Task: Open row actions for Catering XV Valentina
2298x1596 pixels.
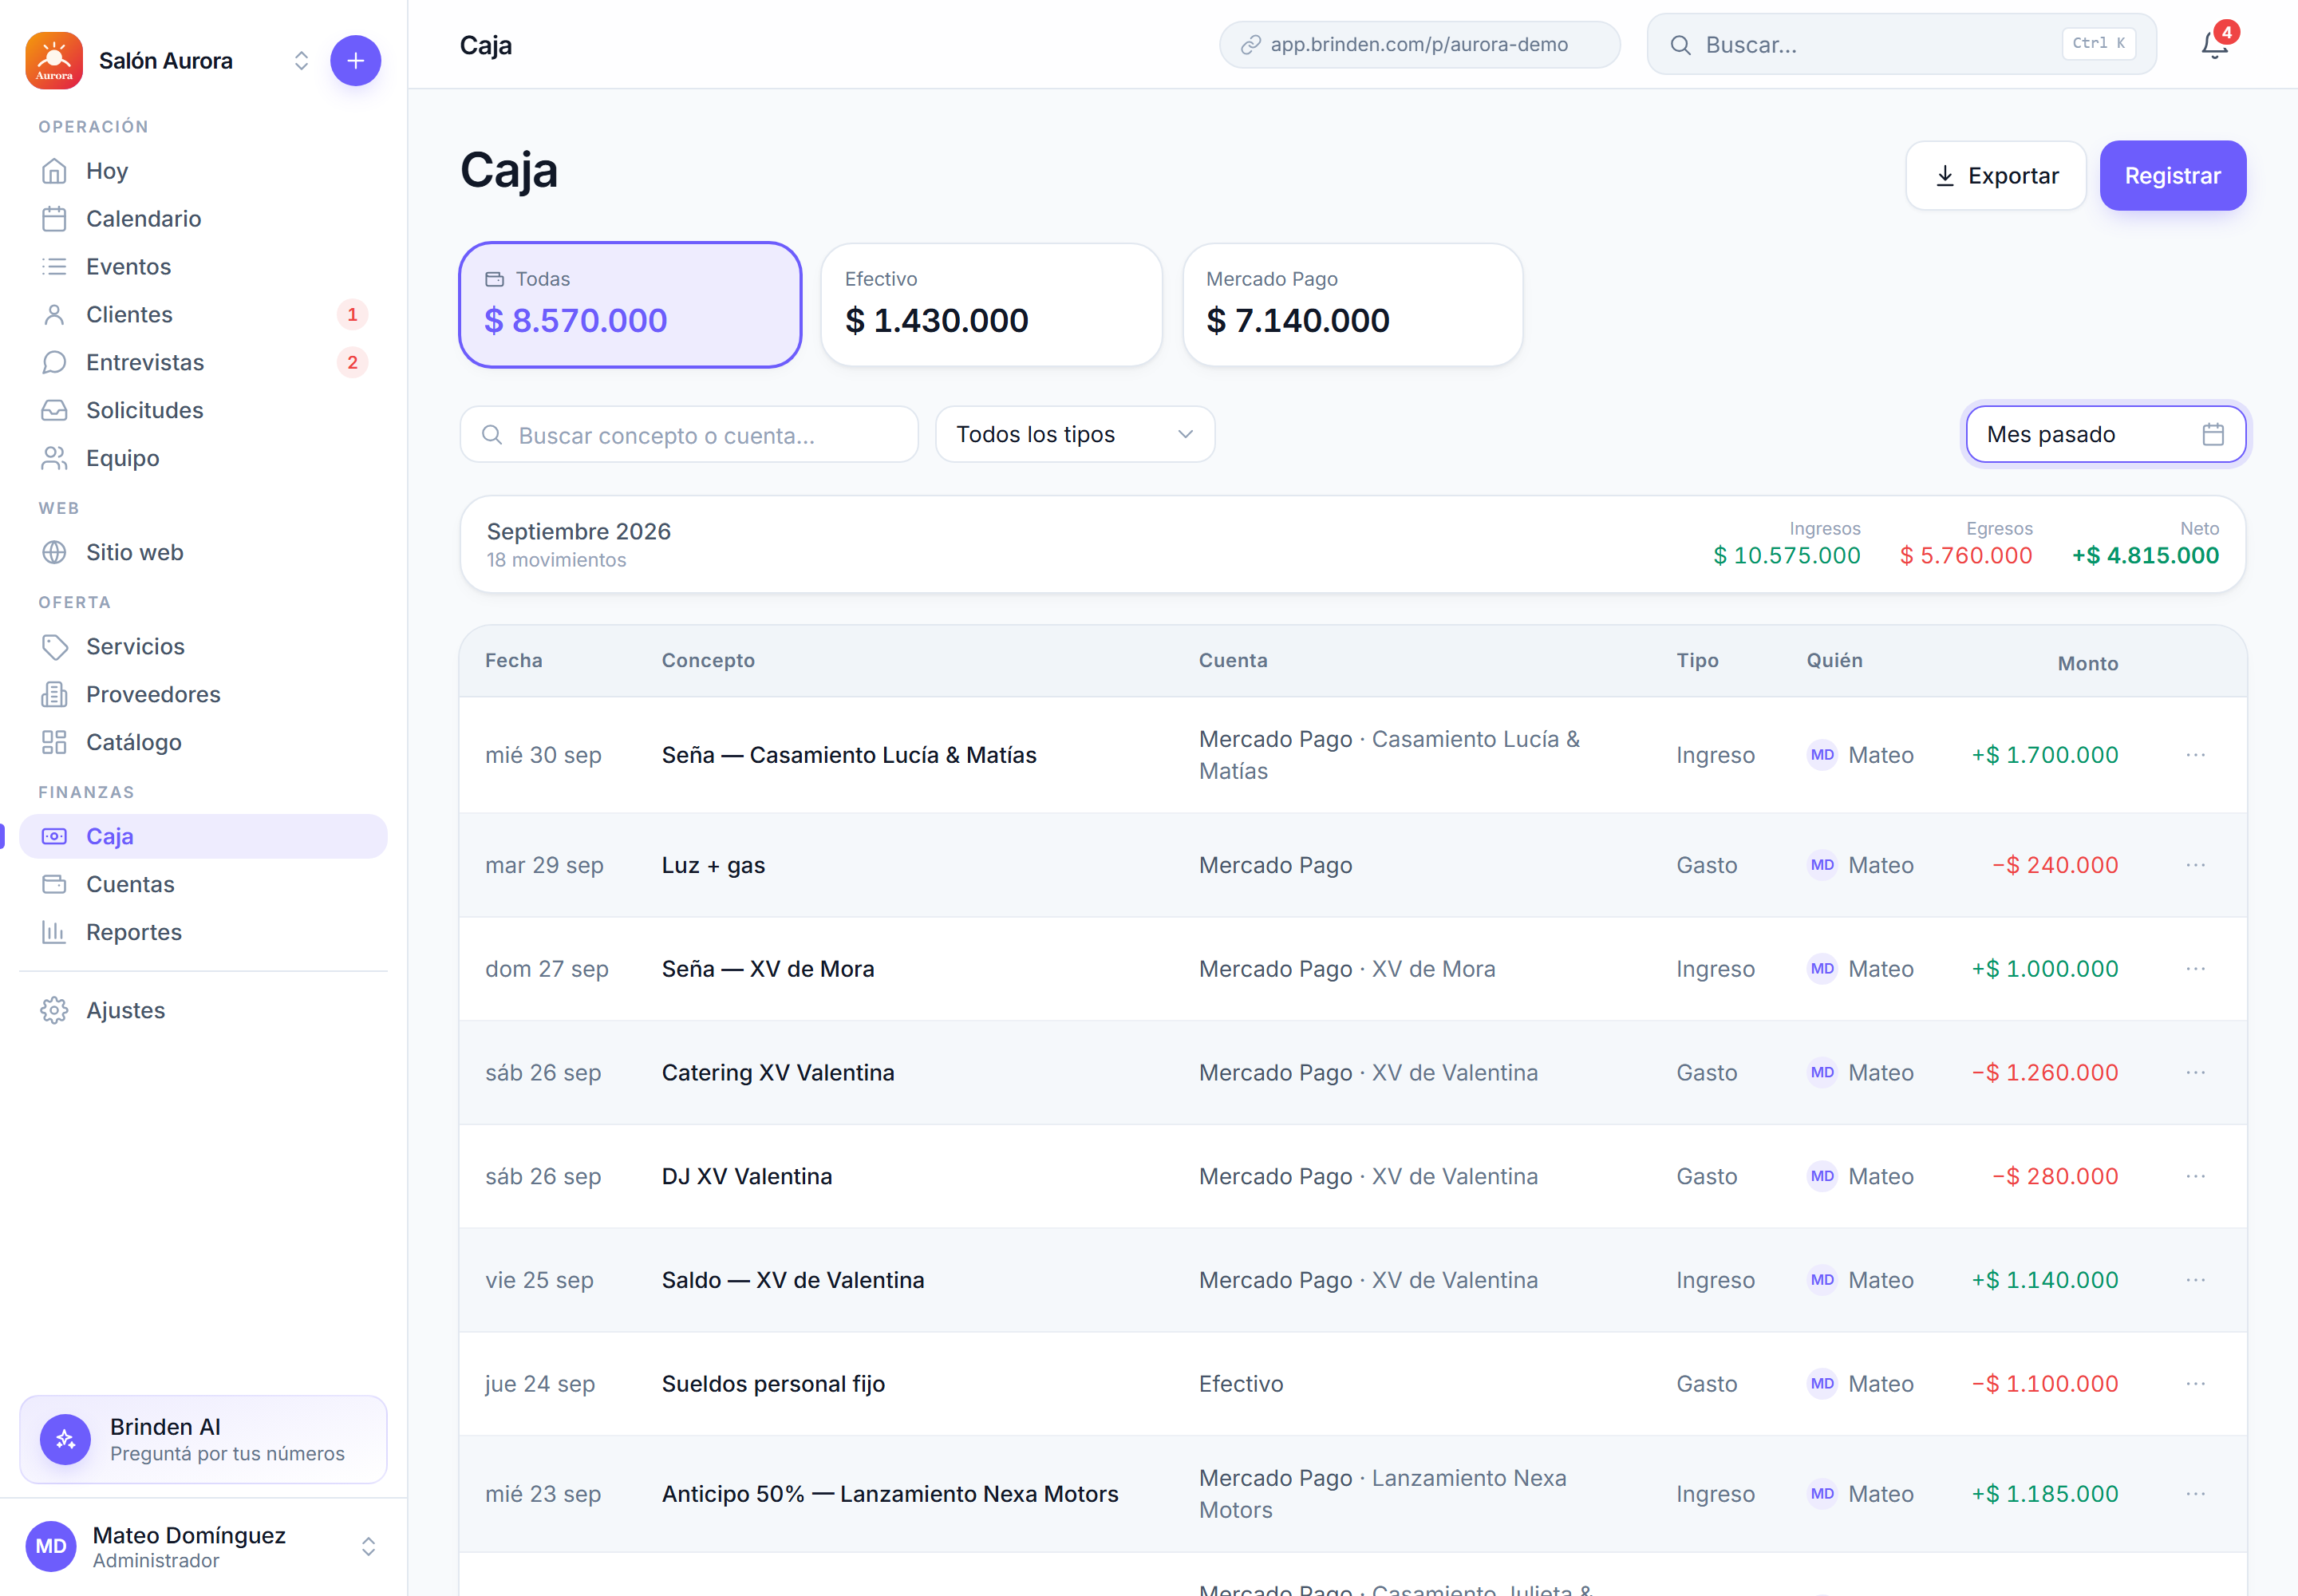Action: [x=2195, y=1073]
